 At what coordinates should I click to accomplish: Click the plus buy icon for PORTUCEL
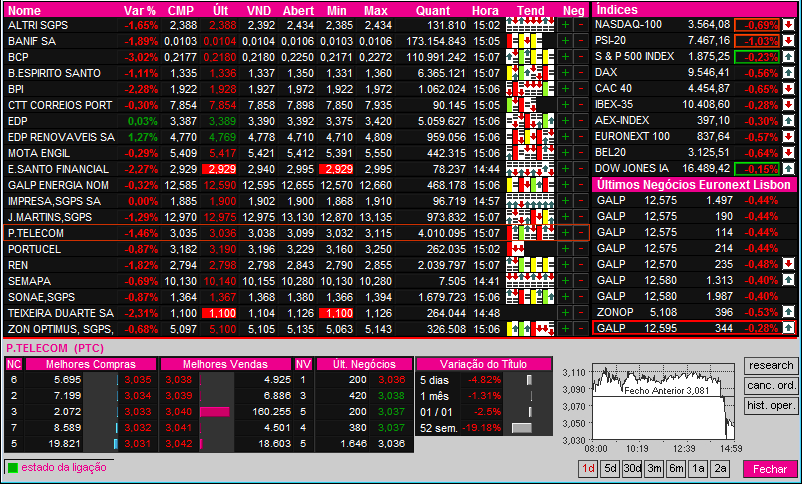(x=565, y=249)
